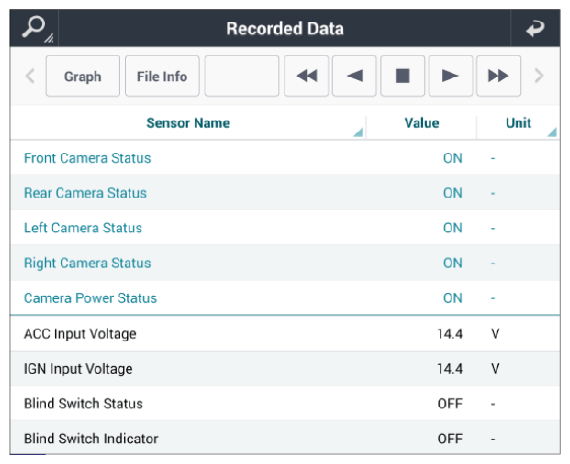Open the magnifier search icon
570x464 pixels.
pos(35,28)
